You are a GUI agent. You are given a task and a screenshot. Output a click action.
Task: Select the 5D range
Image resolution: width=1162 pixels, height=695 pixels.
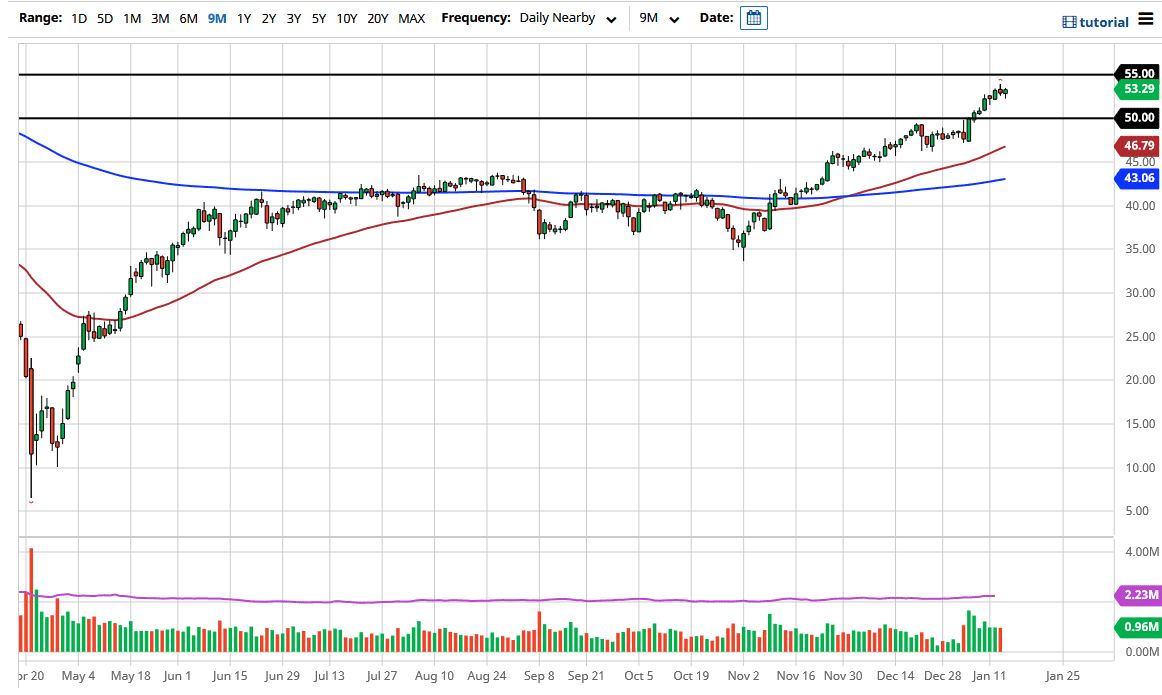pos(104,18)
